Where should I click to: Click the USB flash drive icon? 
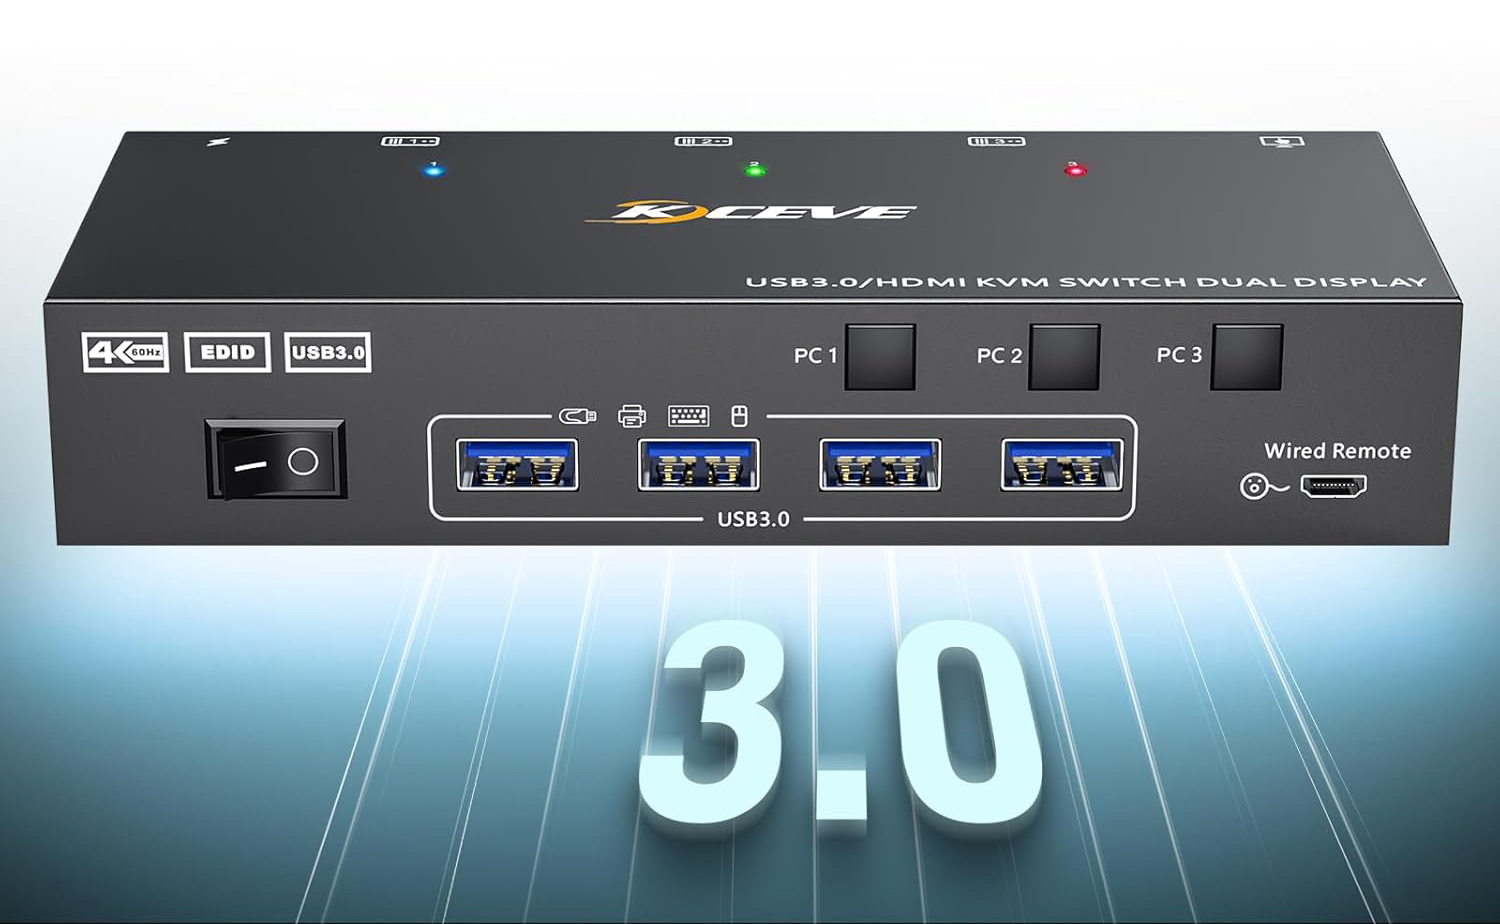click(577, 416)
